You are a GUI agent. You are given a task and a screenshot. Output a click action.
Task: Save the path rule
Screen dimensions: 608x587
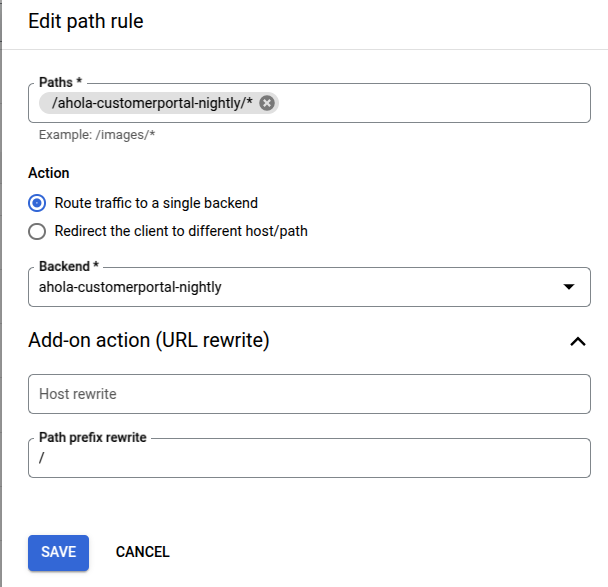[59, 553]
